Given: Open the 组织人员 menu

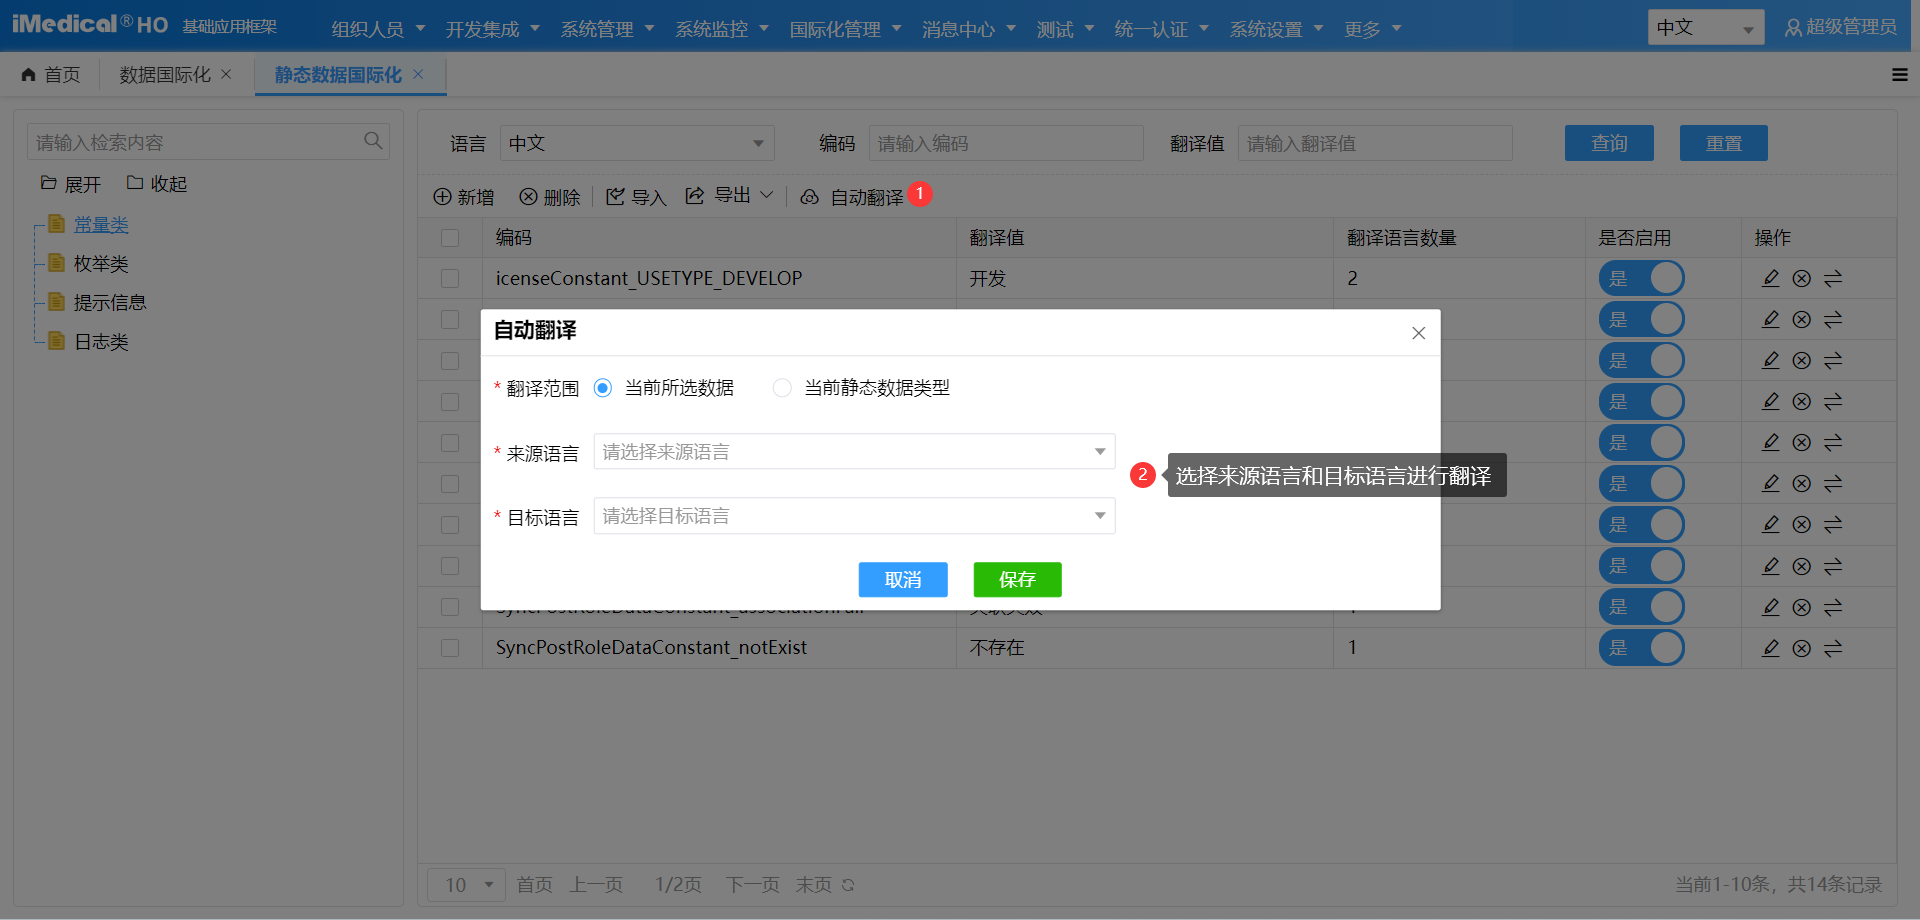Looking at the screenshot, I should point(378,29).
